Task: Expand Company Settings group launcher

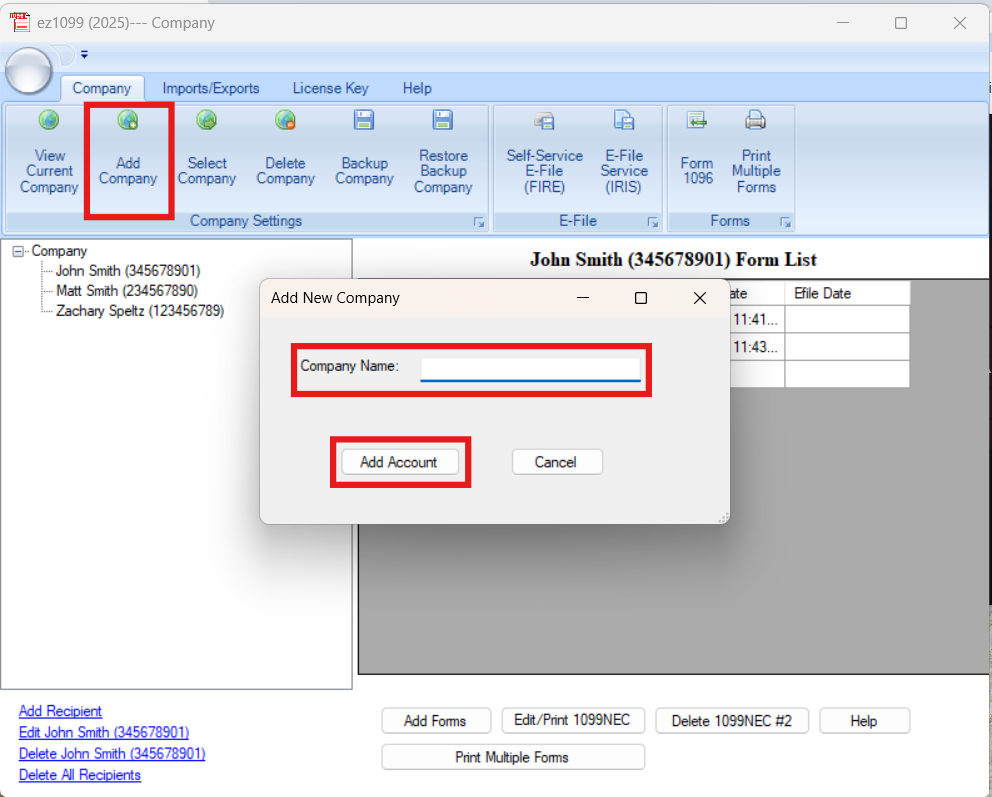Action: tap(479, 222)
